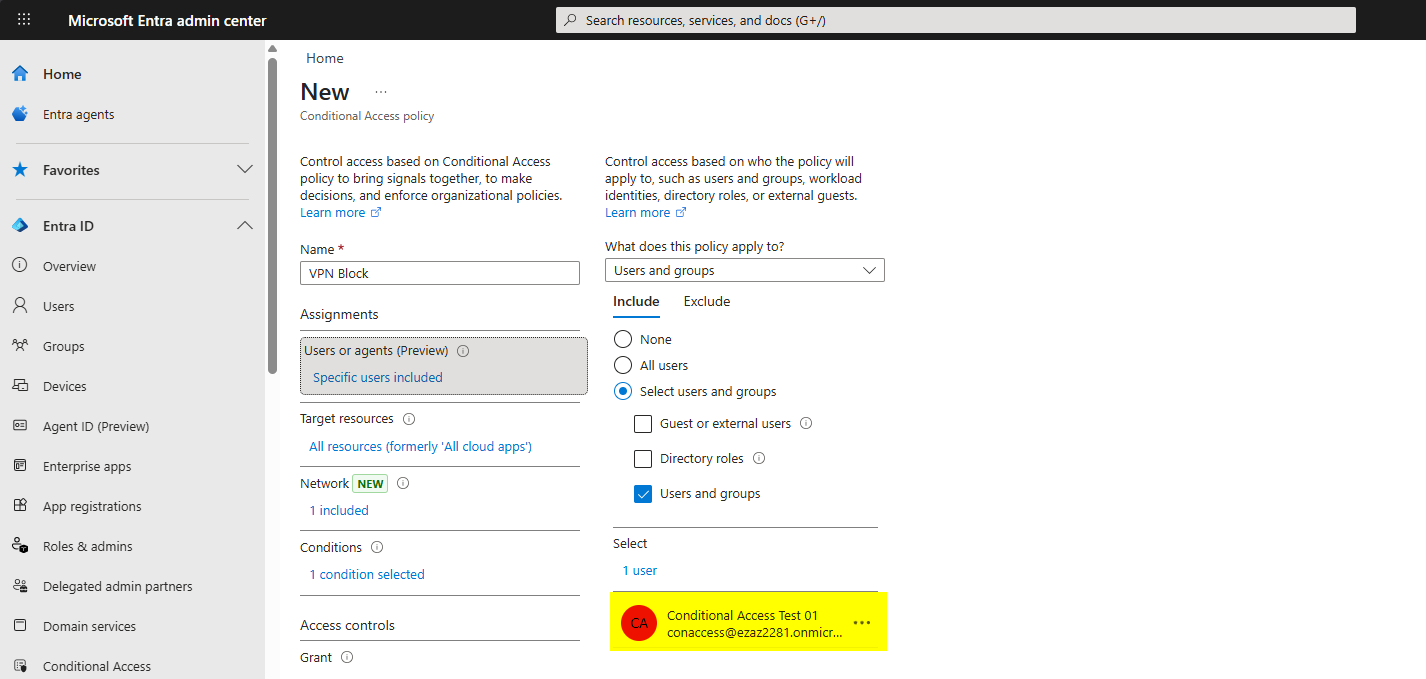1426x679 pixels.
Task: Click the Overview info icon in sidebar
Action: [20, 266]
